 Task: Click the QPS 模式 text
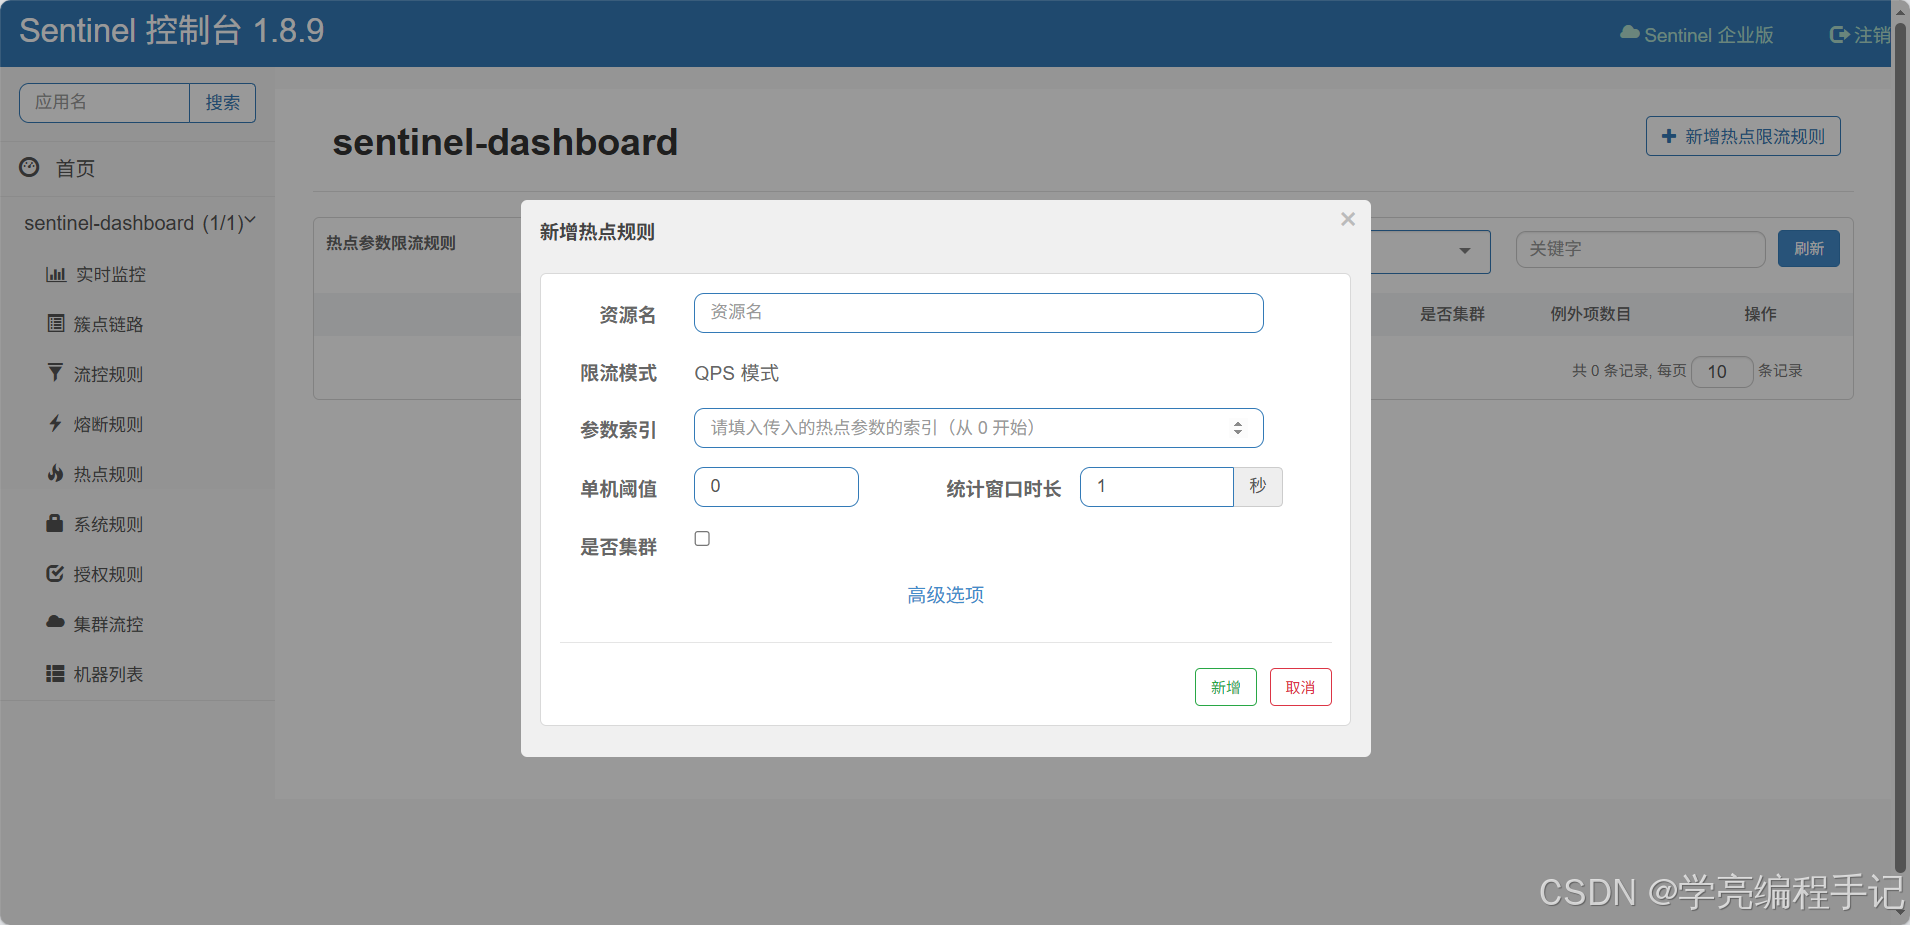736,373
